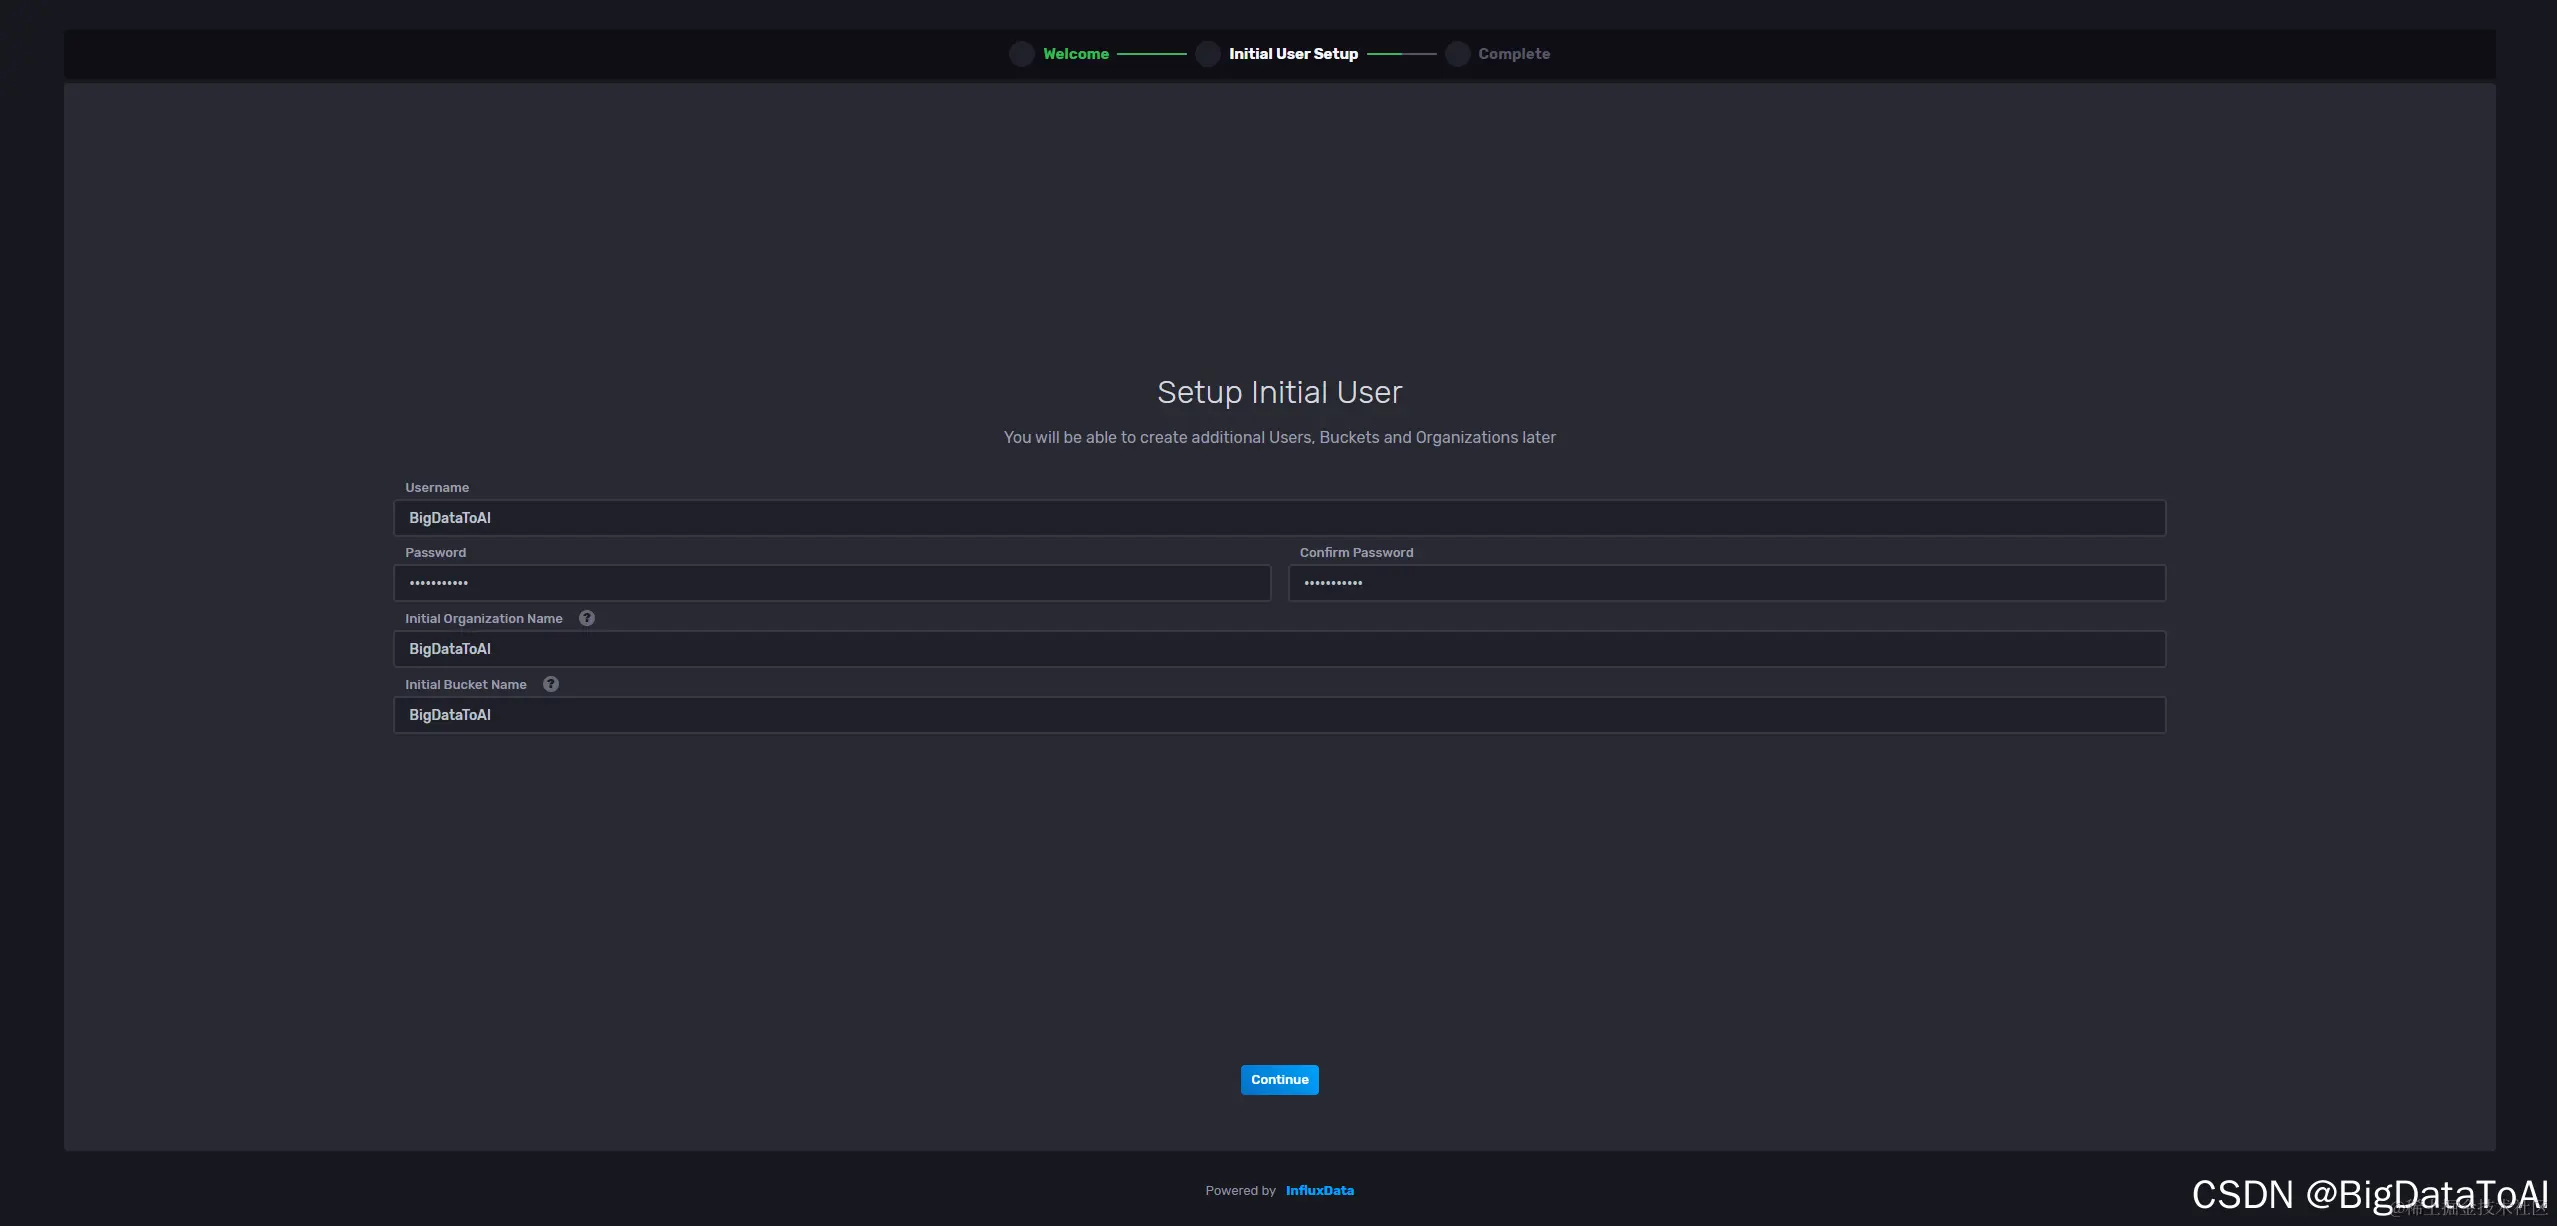Click the Initial Bucket Name label text
The width and height of the screenshot is (2557, 1226).
click(465, 685)
